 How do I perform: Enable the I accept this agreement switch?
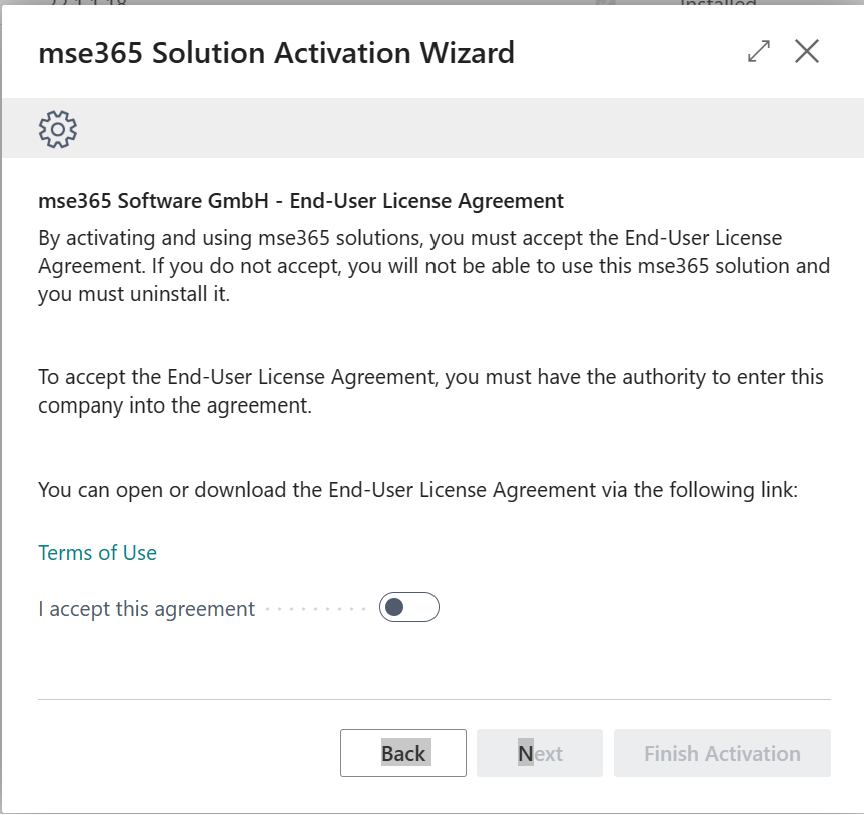409,607
